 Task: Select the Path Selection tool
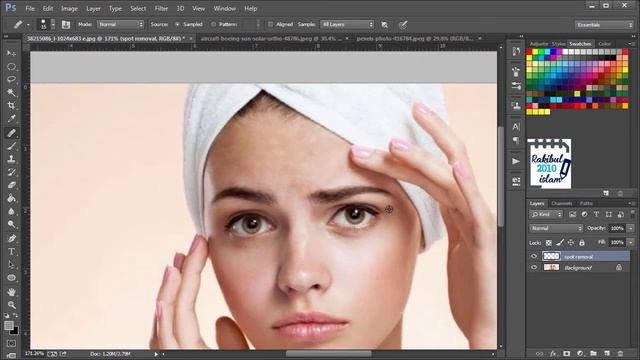pyautogui.click(x=11, y=264)
